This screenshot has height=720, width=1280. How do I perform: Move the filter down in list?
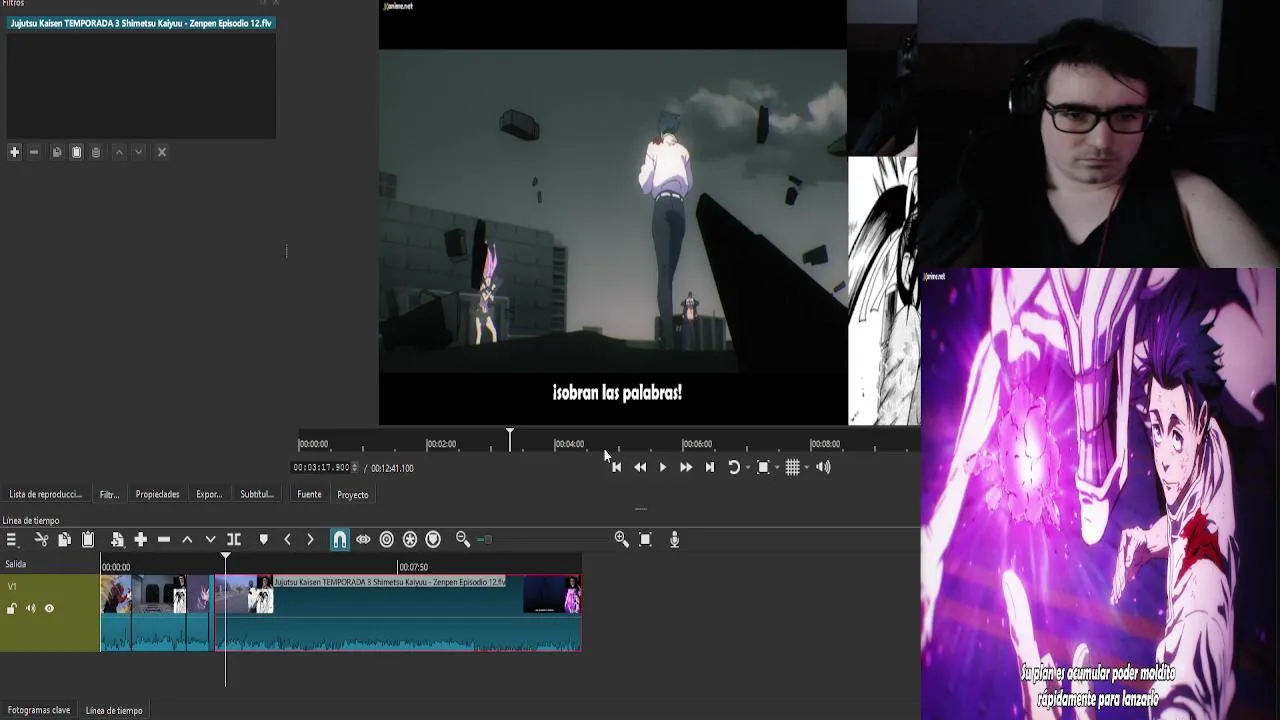(x=138, y=152)
